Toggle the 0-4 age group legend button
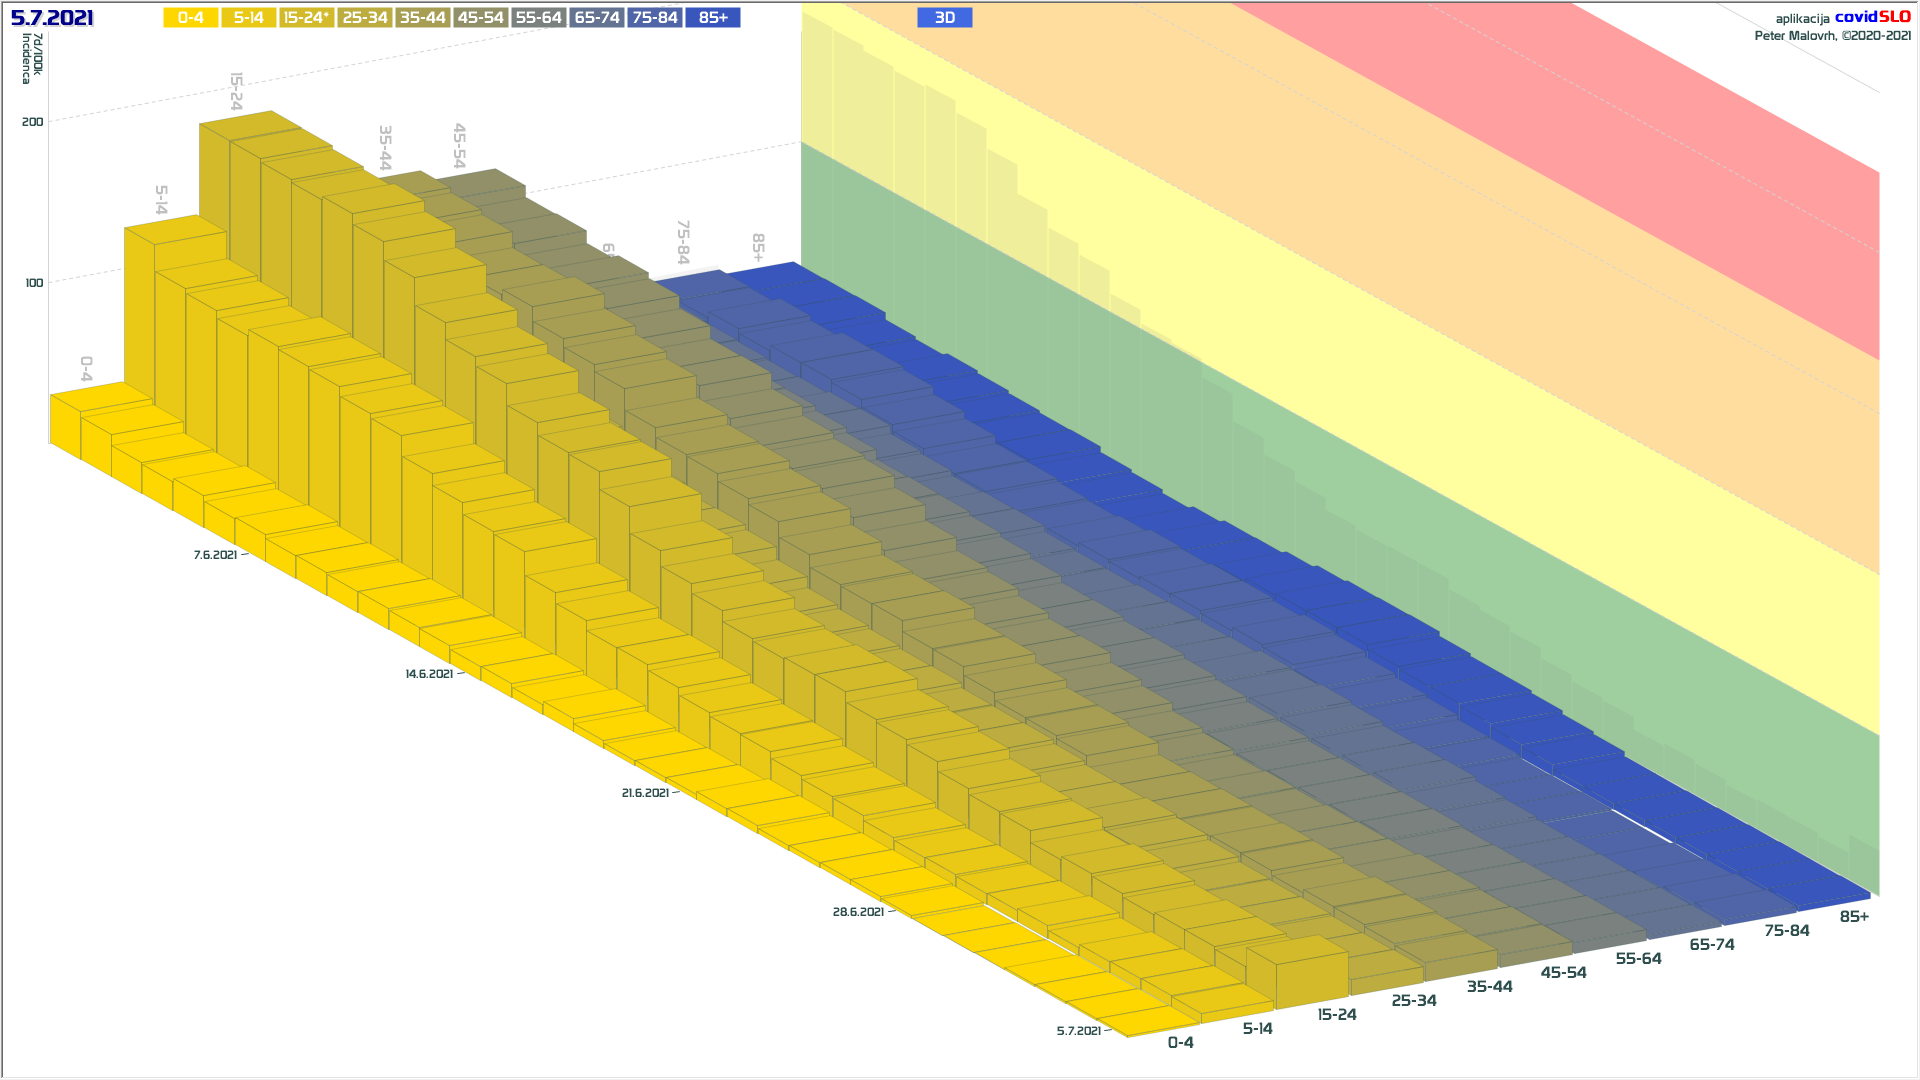1920x1080 pixels. [190, 18]
